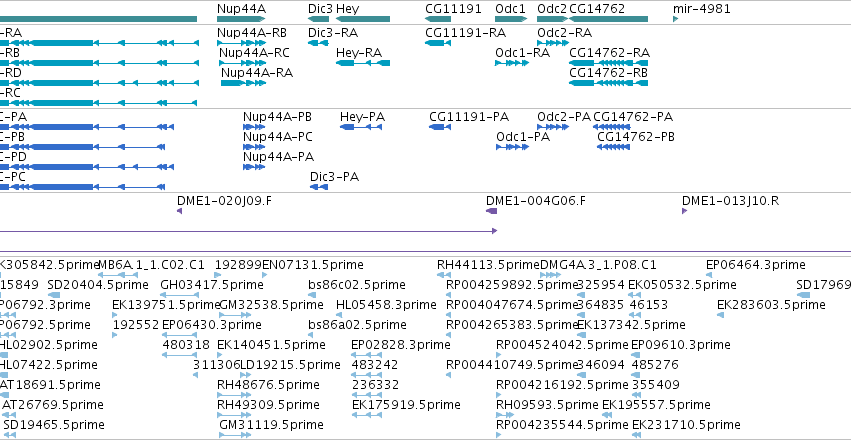851x440 pixels.
Task: Select transcript Nup44A-RA
Action: pos(243,83)
